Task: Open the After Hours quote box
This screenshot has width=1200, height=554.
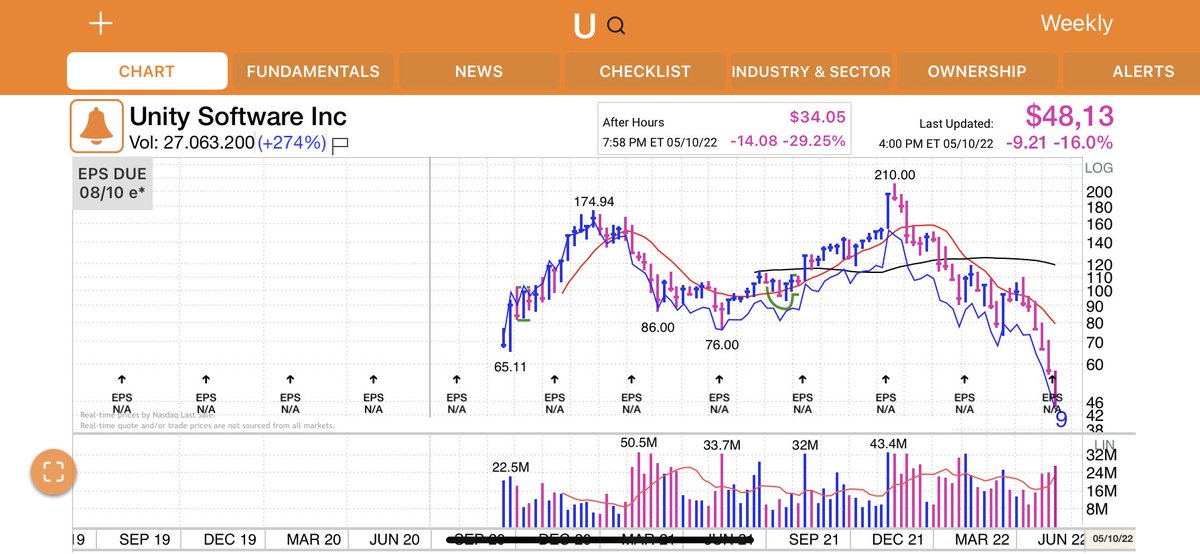Action: point(724,129)
